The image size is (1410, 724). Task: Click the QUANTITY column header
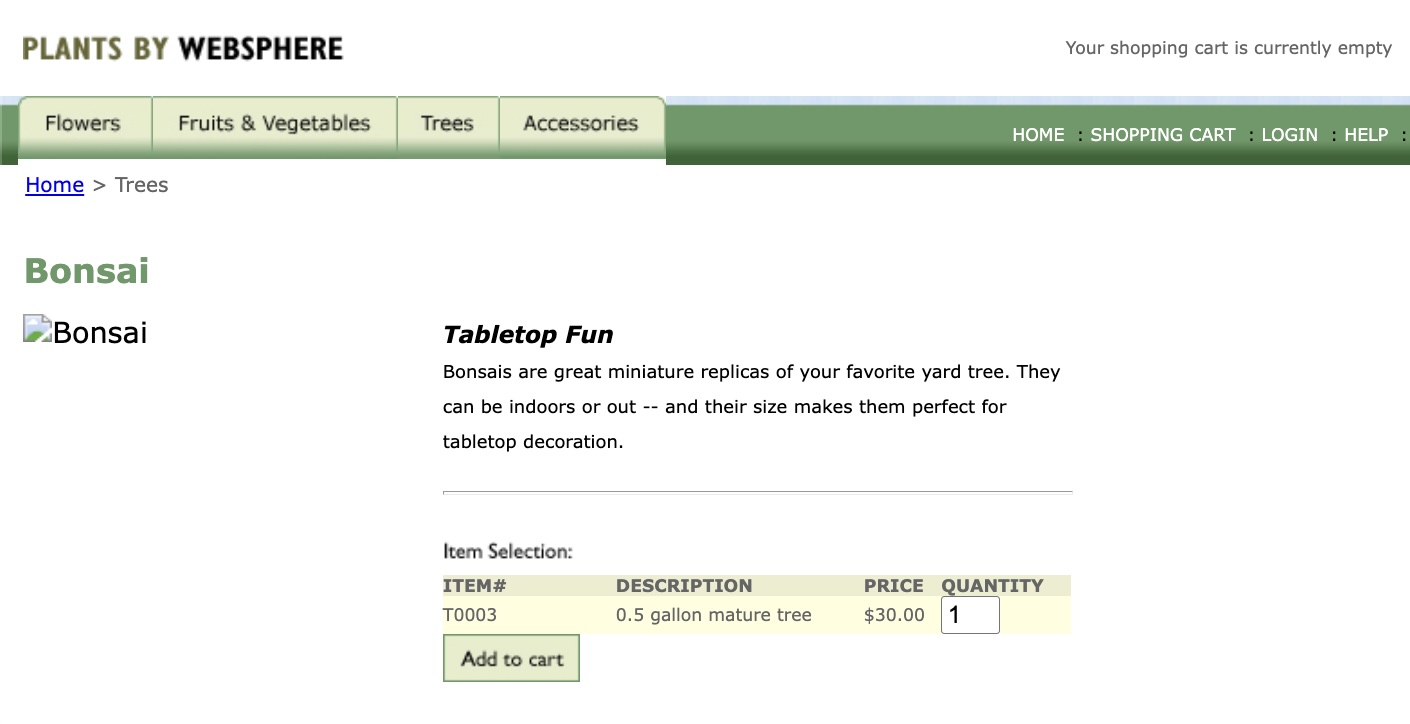pos(992,586)
